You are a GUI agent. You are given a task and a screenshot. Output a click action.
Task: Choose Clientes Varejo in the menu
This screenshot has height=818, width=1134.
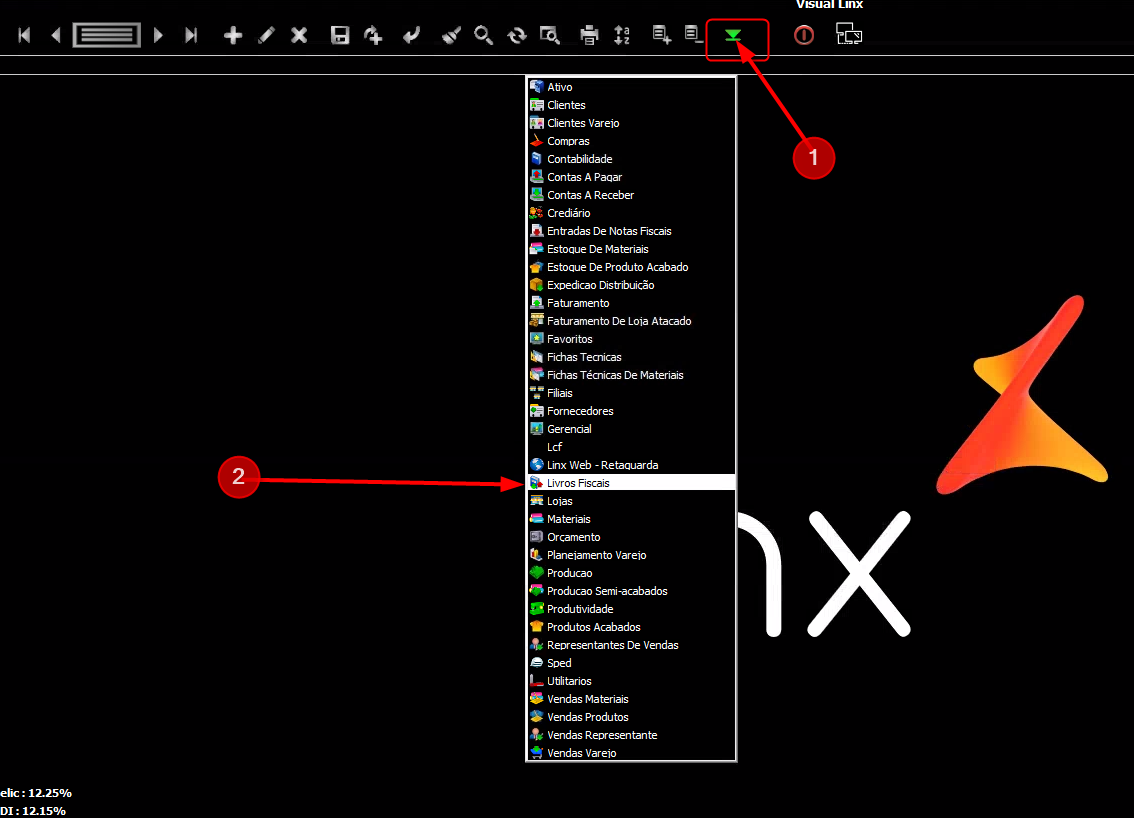pos(631,123)
